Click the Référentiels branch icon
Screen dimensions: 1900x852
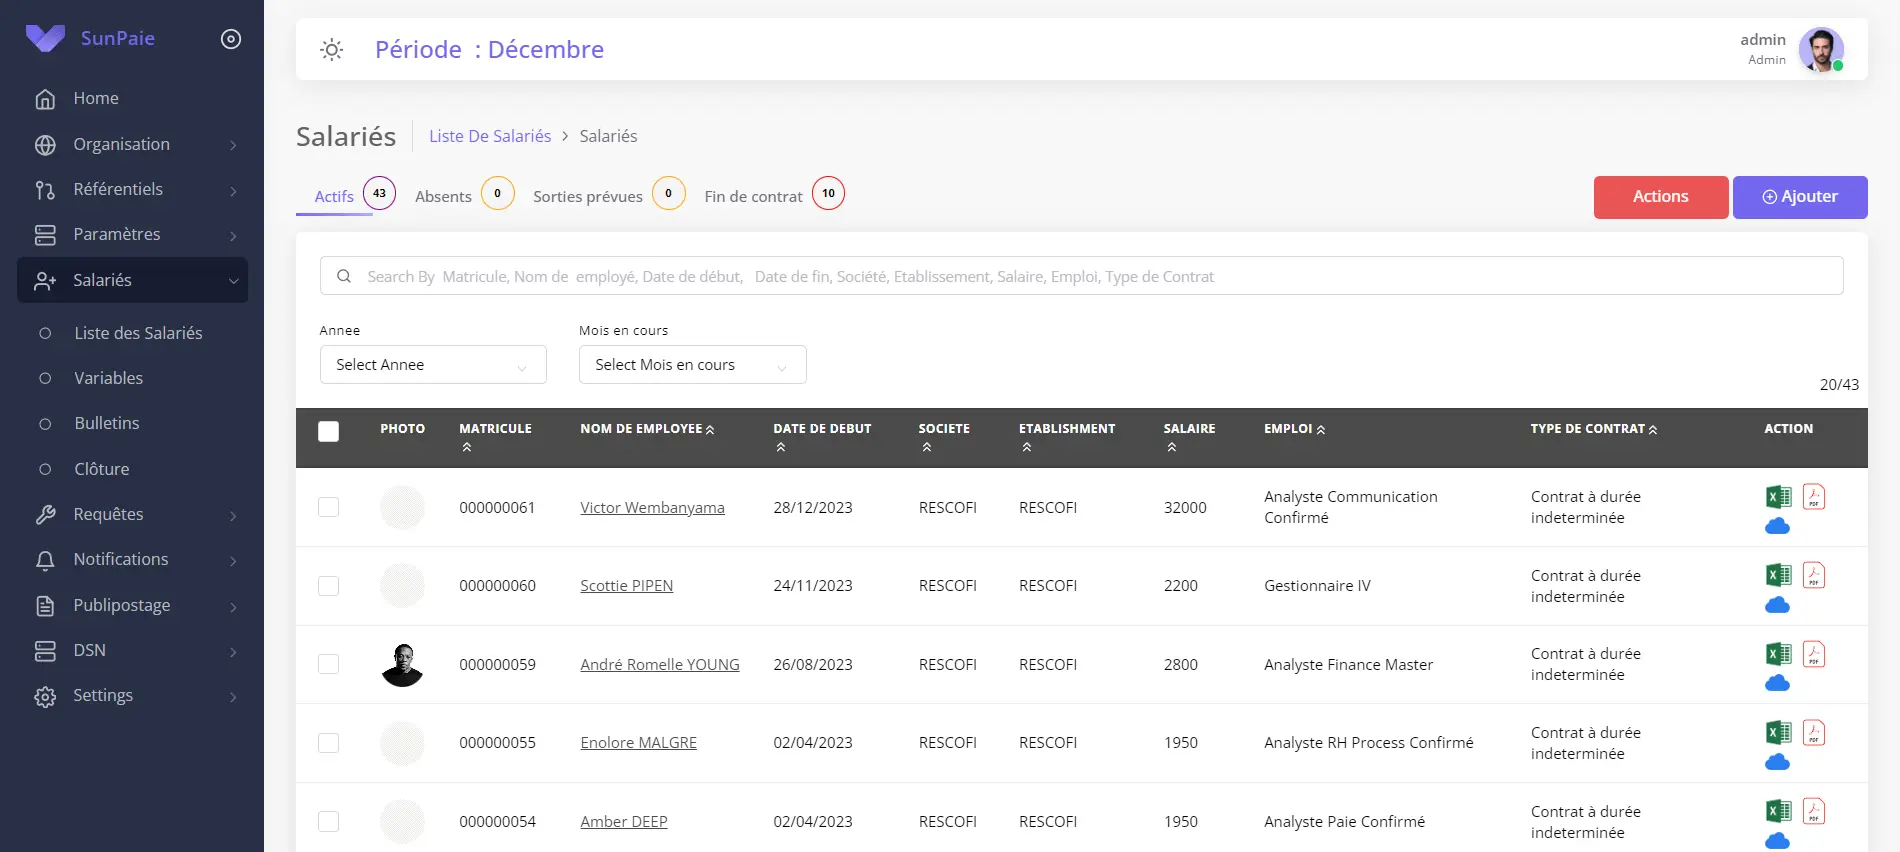45,190
